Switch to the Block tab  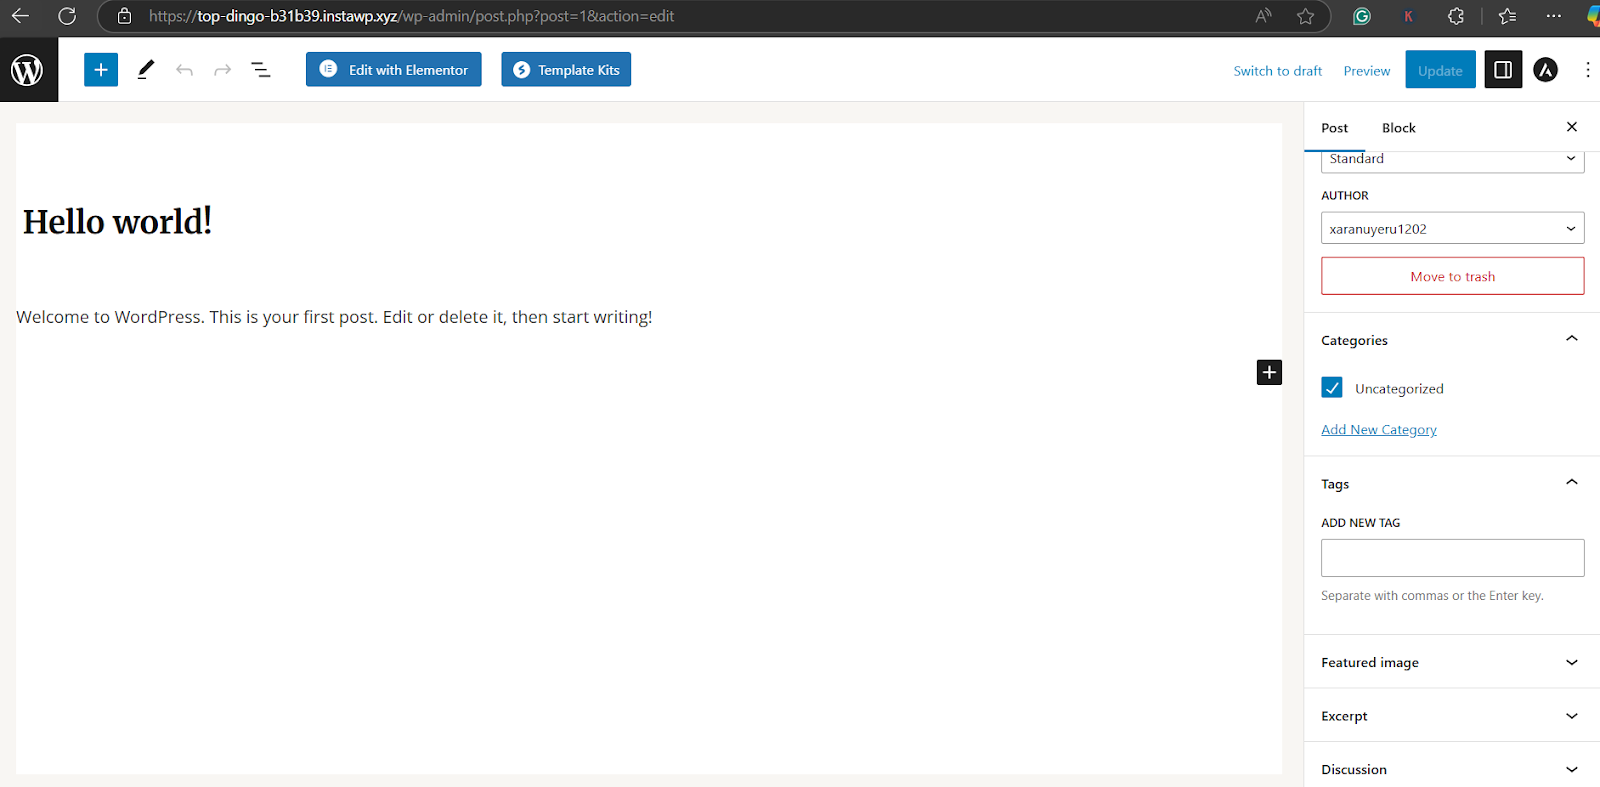[x=1399, y=128]
